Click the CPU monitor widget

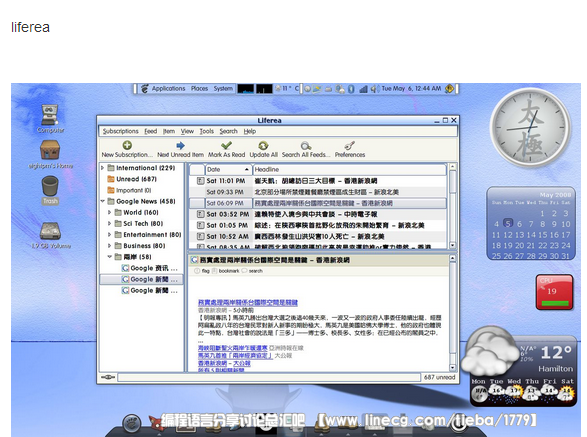[x=554, y=292]
